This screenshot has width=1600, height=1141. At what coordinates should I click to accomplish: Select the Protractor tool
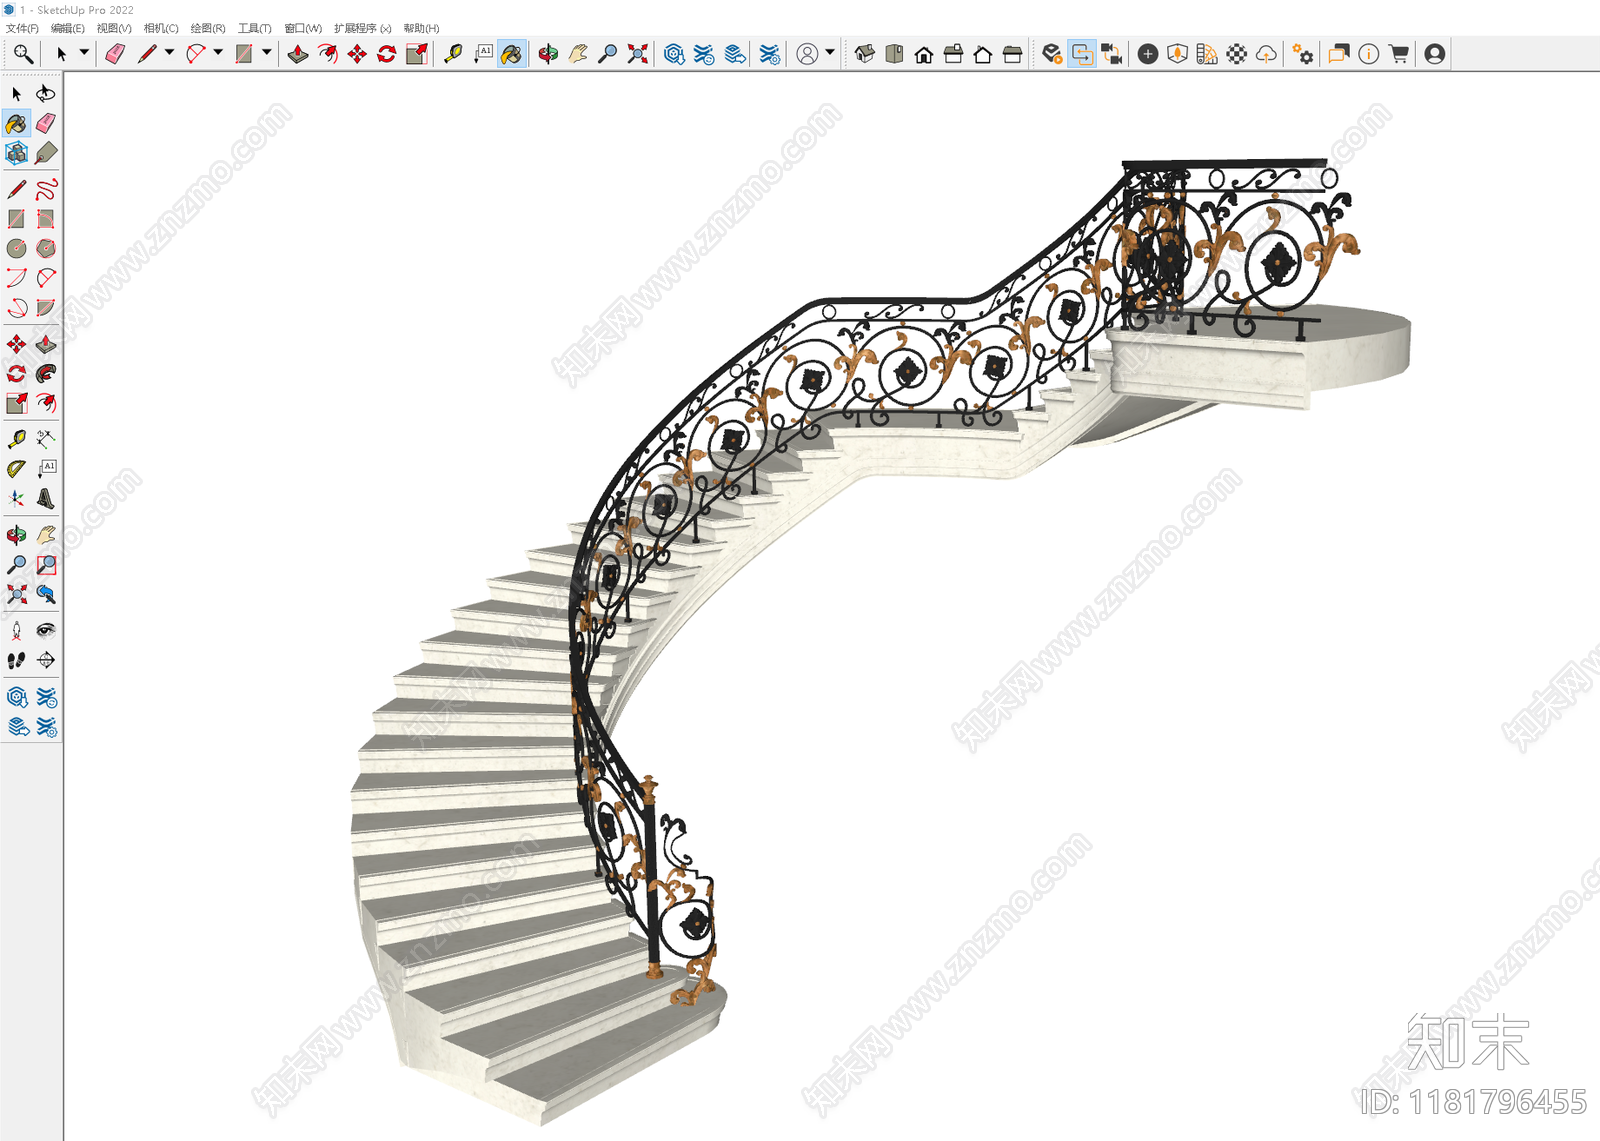coord(17,469)
